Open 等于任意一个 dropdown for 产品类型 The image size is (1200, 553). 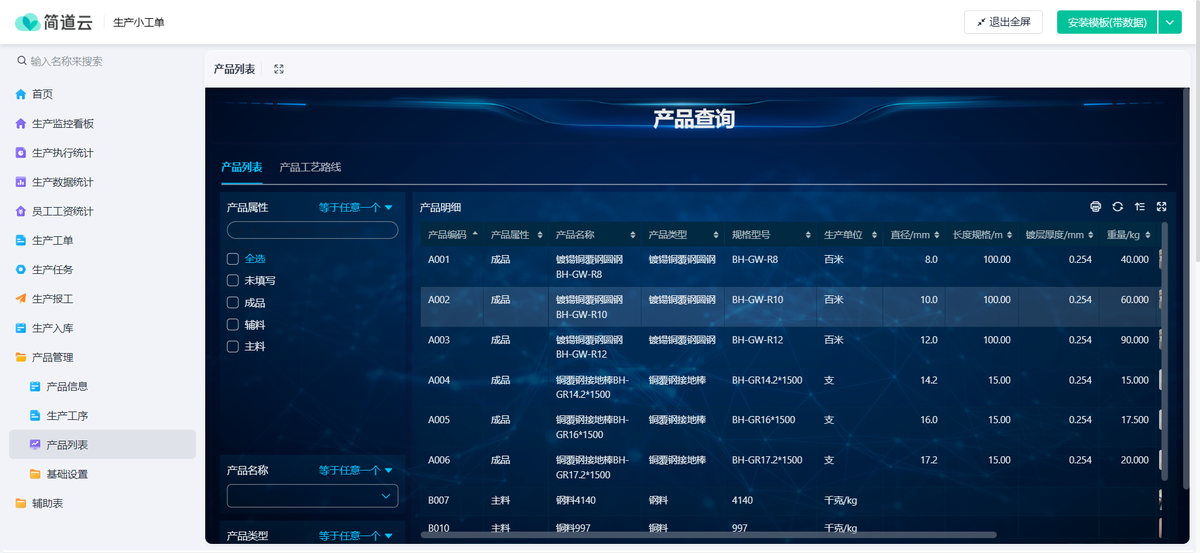point(356,536)
